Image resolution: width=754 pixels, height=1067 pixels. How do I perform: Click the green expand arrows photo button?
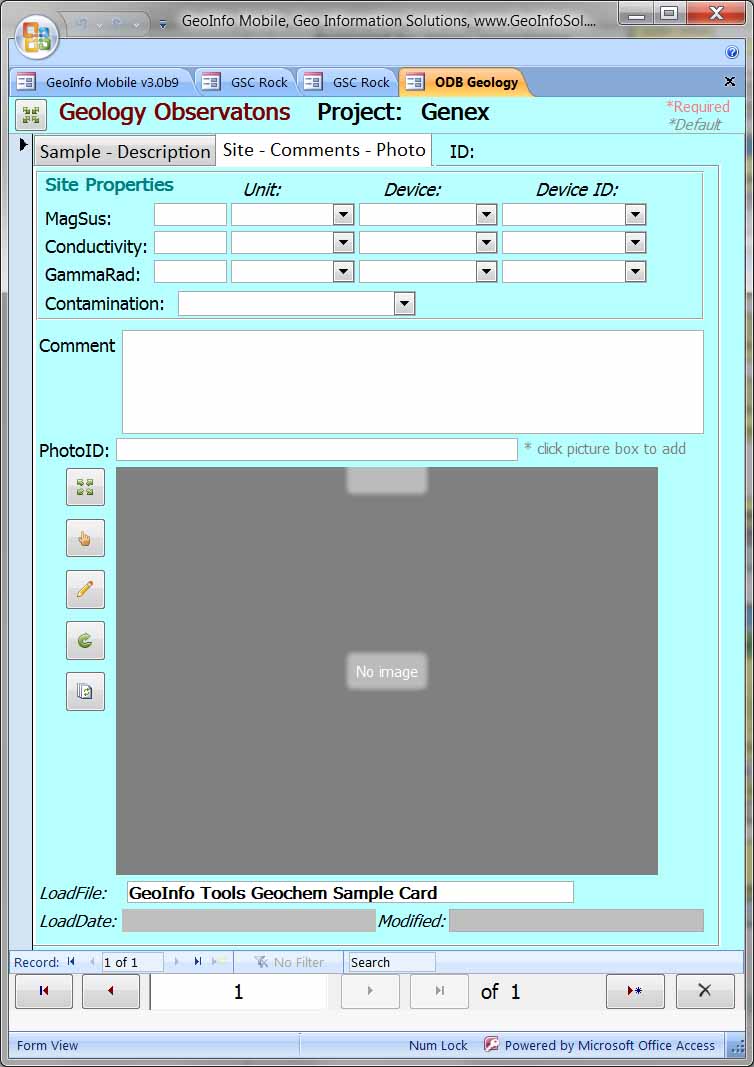[x=85, y=487]
